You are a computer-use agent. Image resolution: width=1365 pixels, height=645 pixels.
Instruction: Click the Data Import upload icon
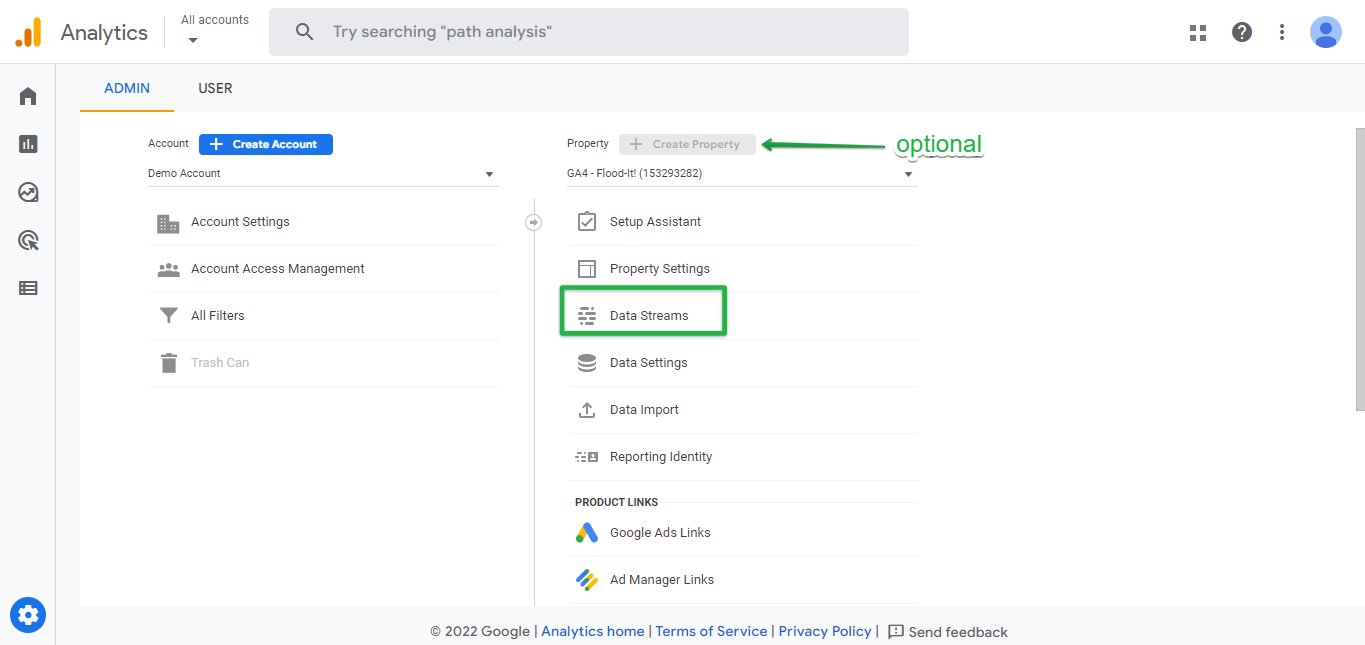[587, 410]
